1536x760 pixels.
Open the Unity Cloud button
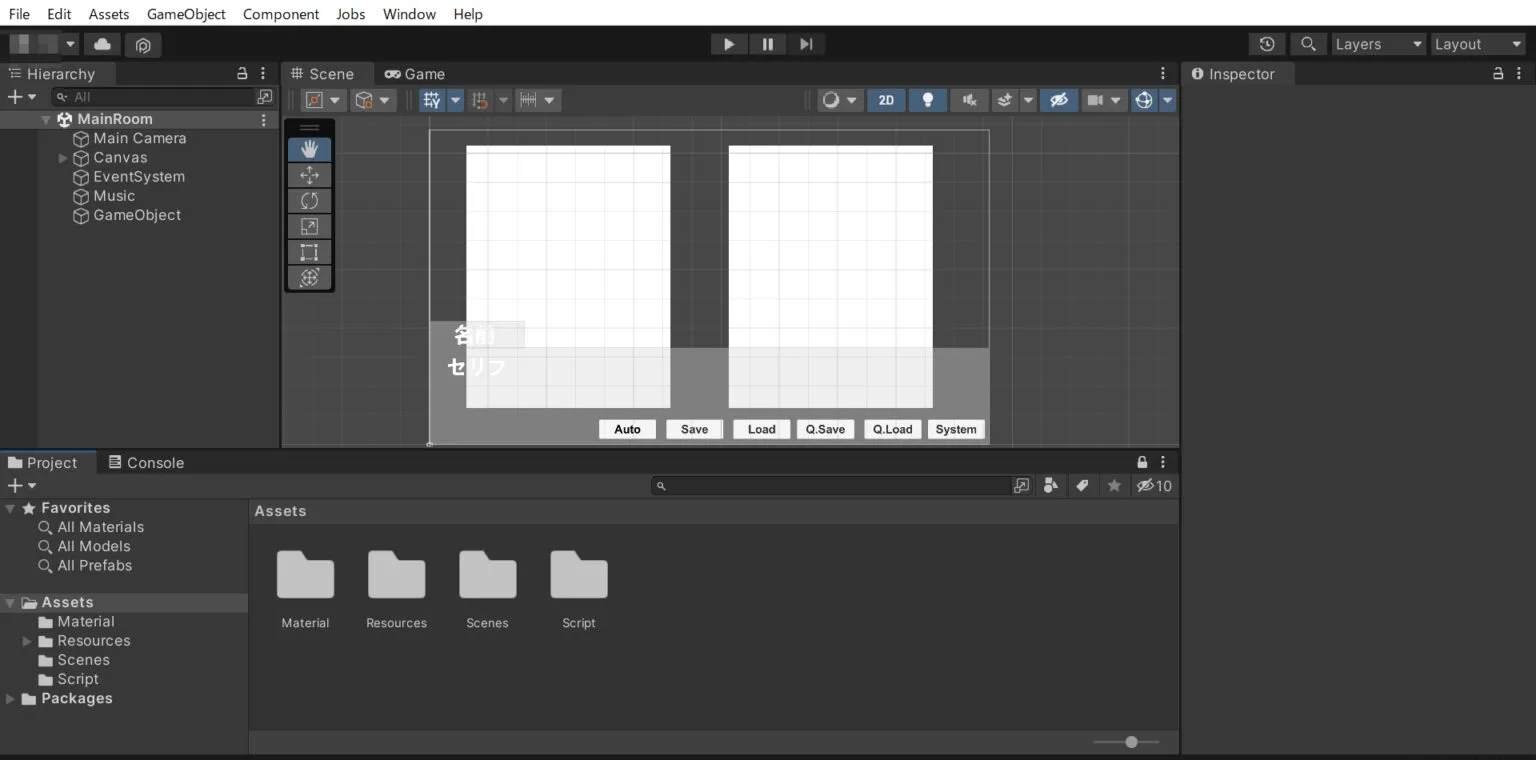[x=101, y=44]
